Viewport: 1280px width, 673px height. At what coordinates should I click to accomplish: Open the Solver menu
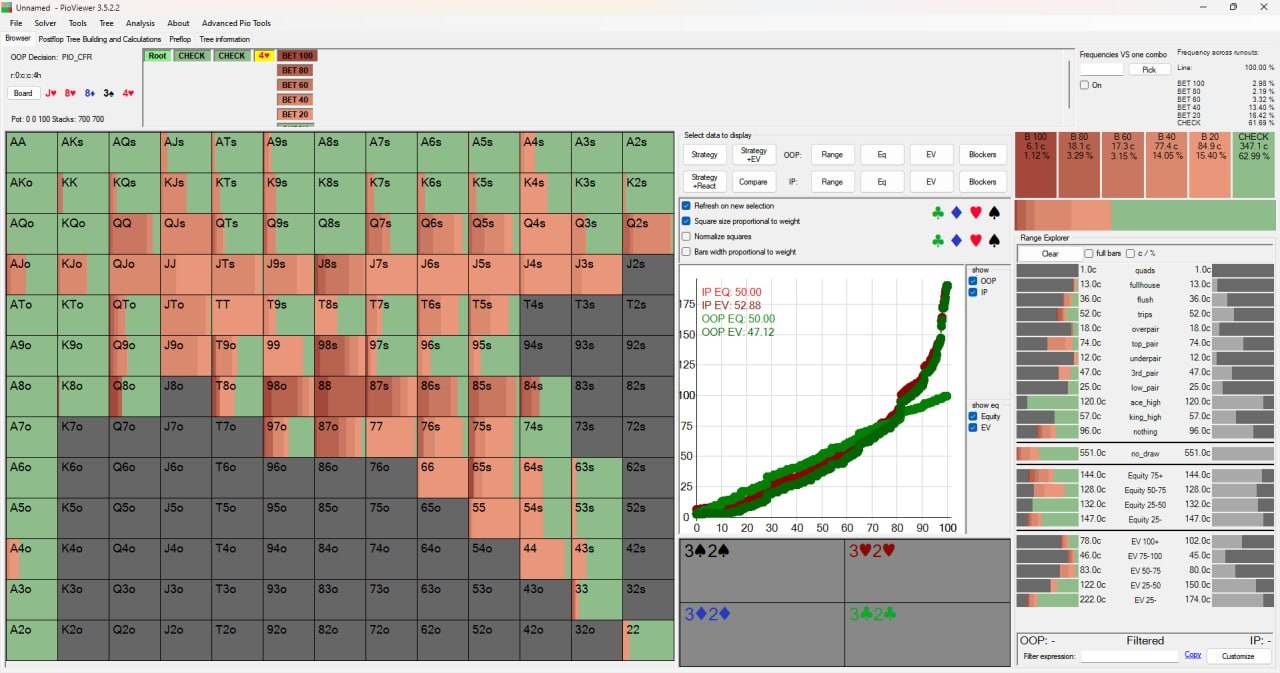point(45,23)
